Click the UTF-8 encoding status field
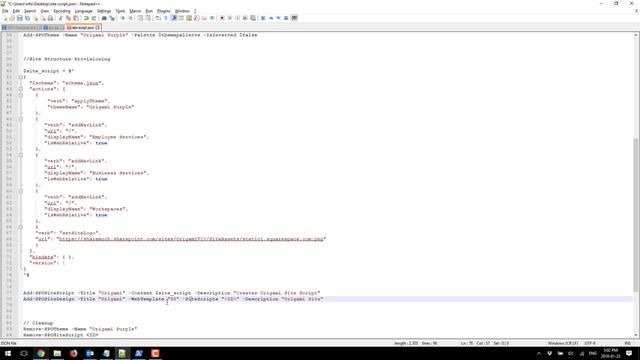640x360 pixels. tap(590, 343)
